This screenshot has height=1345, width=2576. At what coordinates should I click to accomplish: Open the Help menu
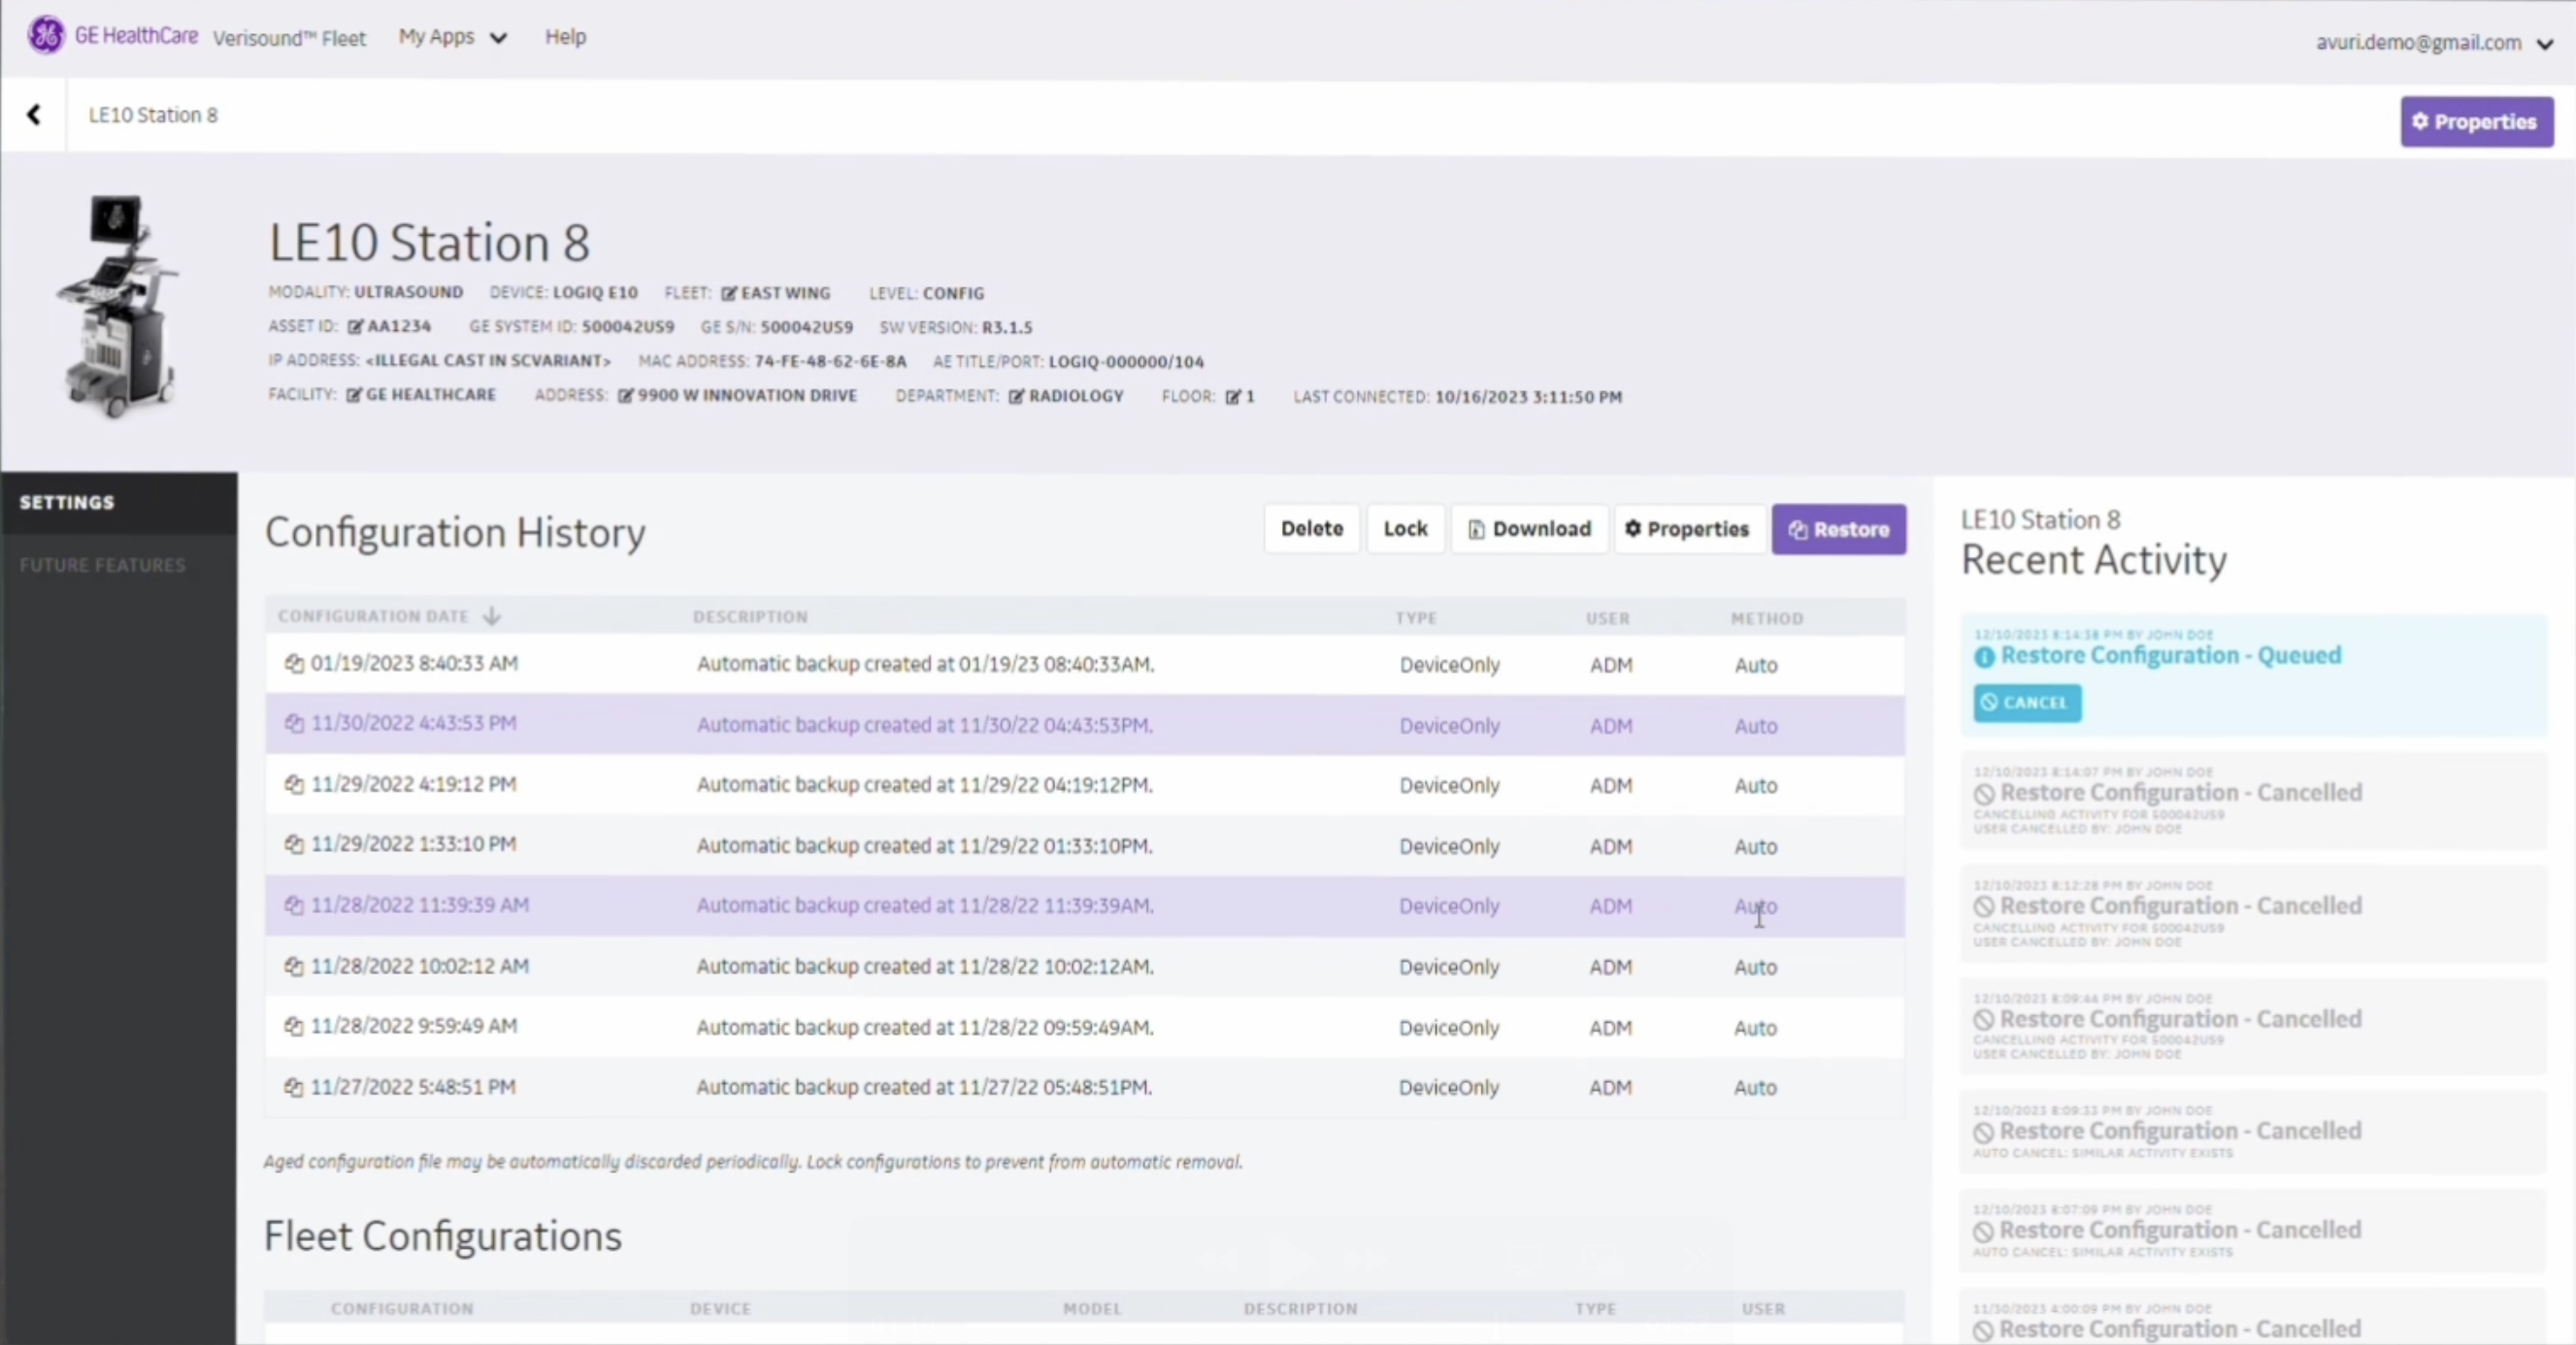(x=565, y=37)
